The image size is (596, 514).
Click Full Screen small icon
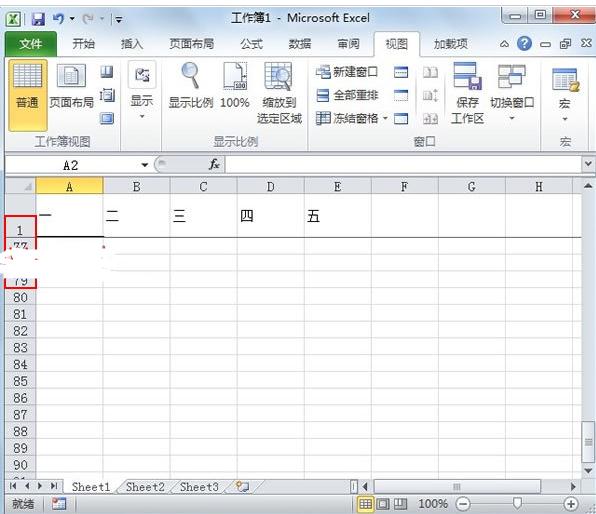point(107,118)
